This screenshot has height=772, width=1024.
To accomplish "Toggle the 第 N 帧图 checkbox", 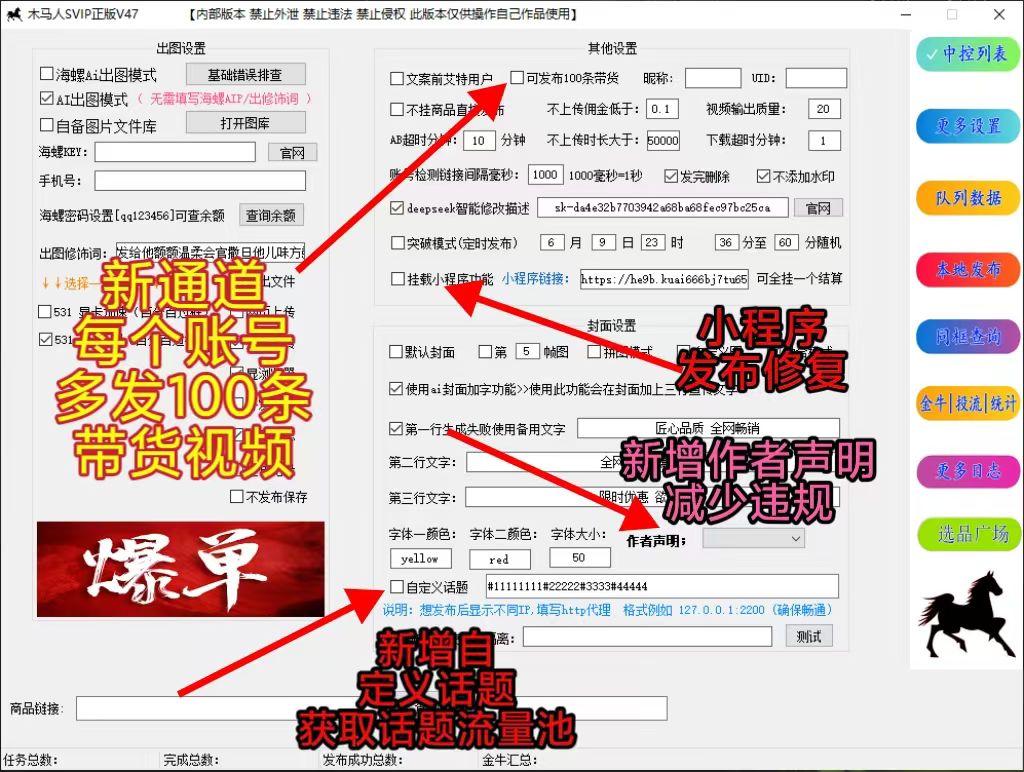I will (x=485, y=351).
